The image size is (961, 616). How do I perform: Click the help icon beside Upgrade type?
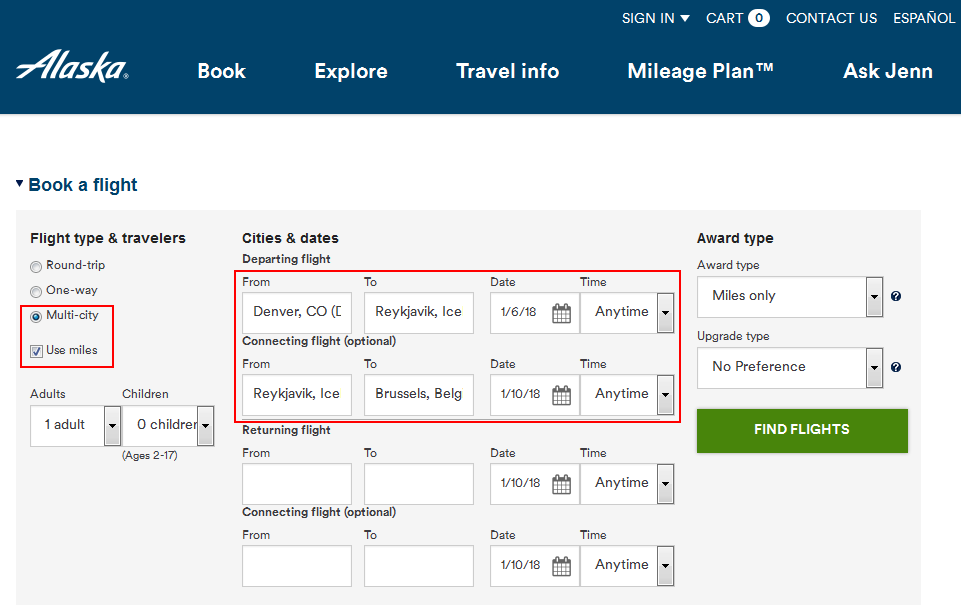pos(896,368)
